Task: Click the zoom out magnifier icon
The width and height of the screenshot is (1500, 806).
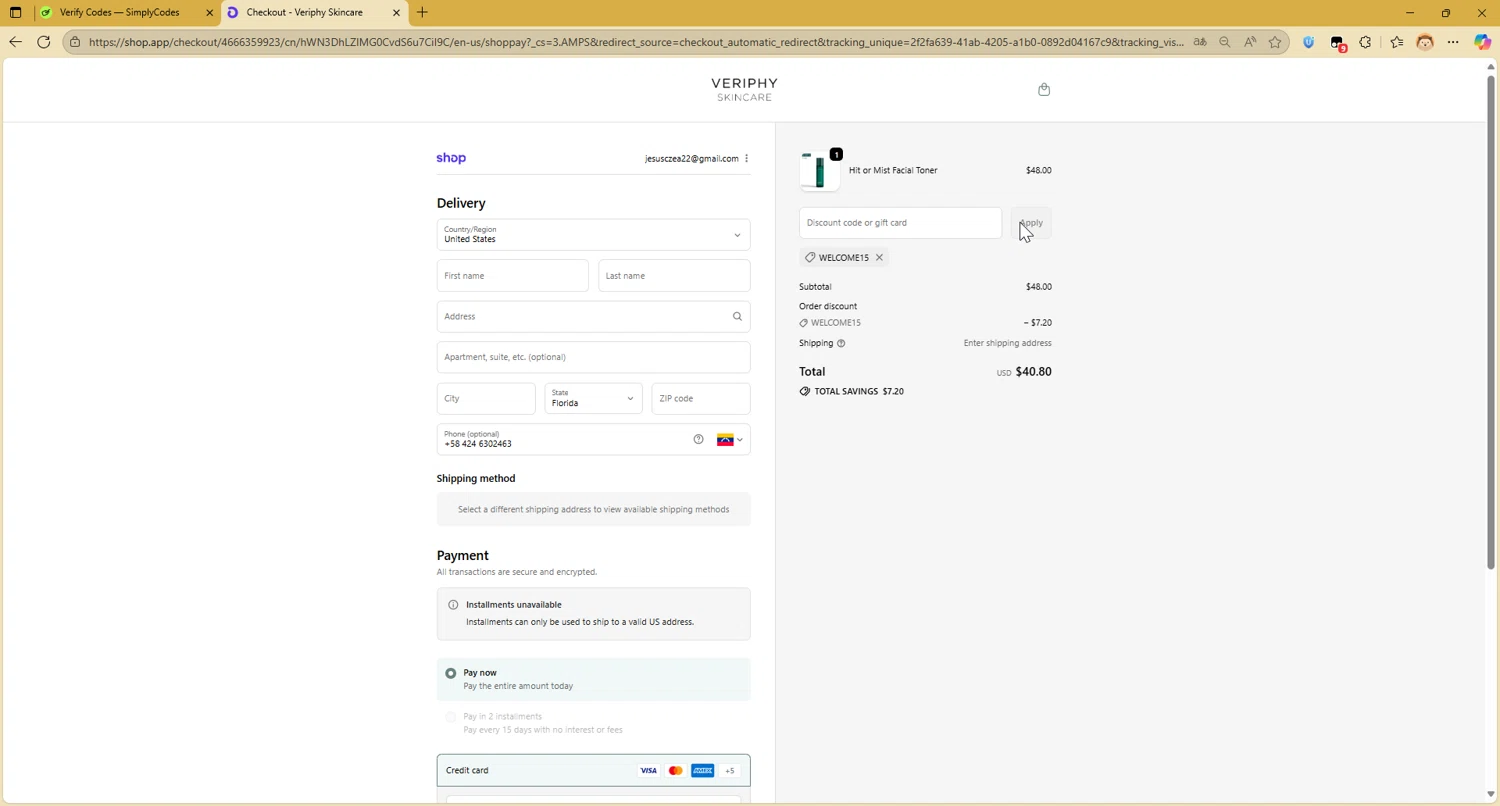Action: pyautogui.click(x=1225, y=42)
